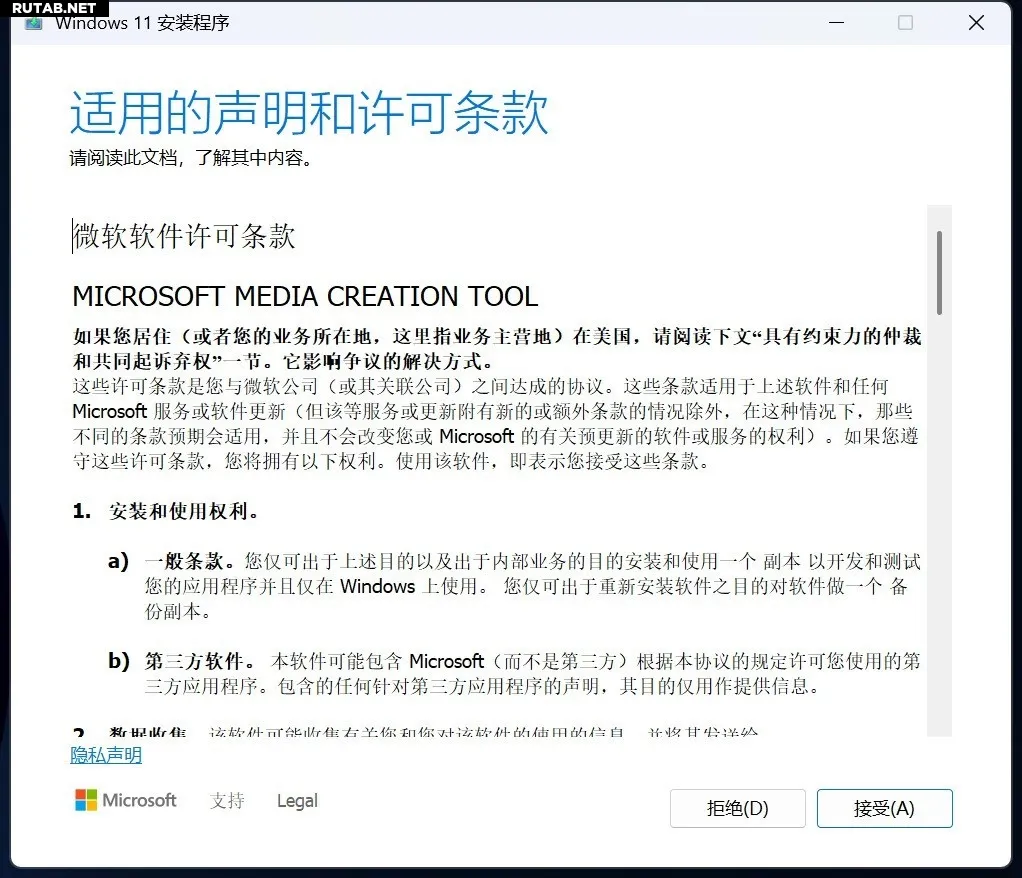The height and width of the screenshot is (878, 1022).
Task: Click the 微软软件许可条款 heading in the document
Action: (185, 236)
